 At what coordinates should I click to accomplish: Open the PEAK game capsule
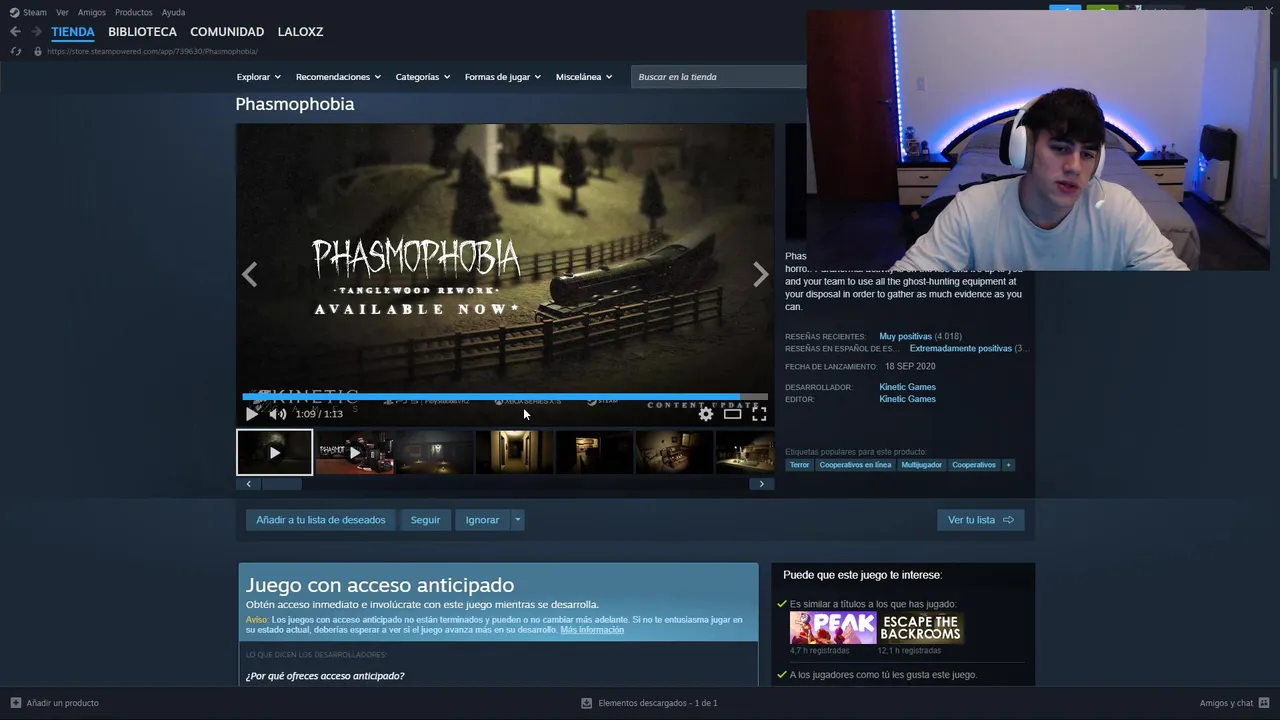[x=833, y=628]
